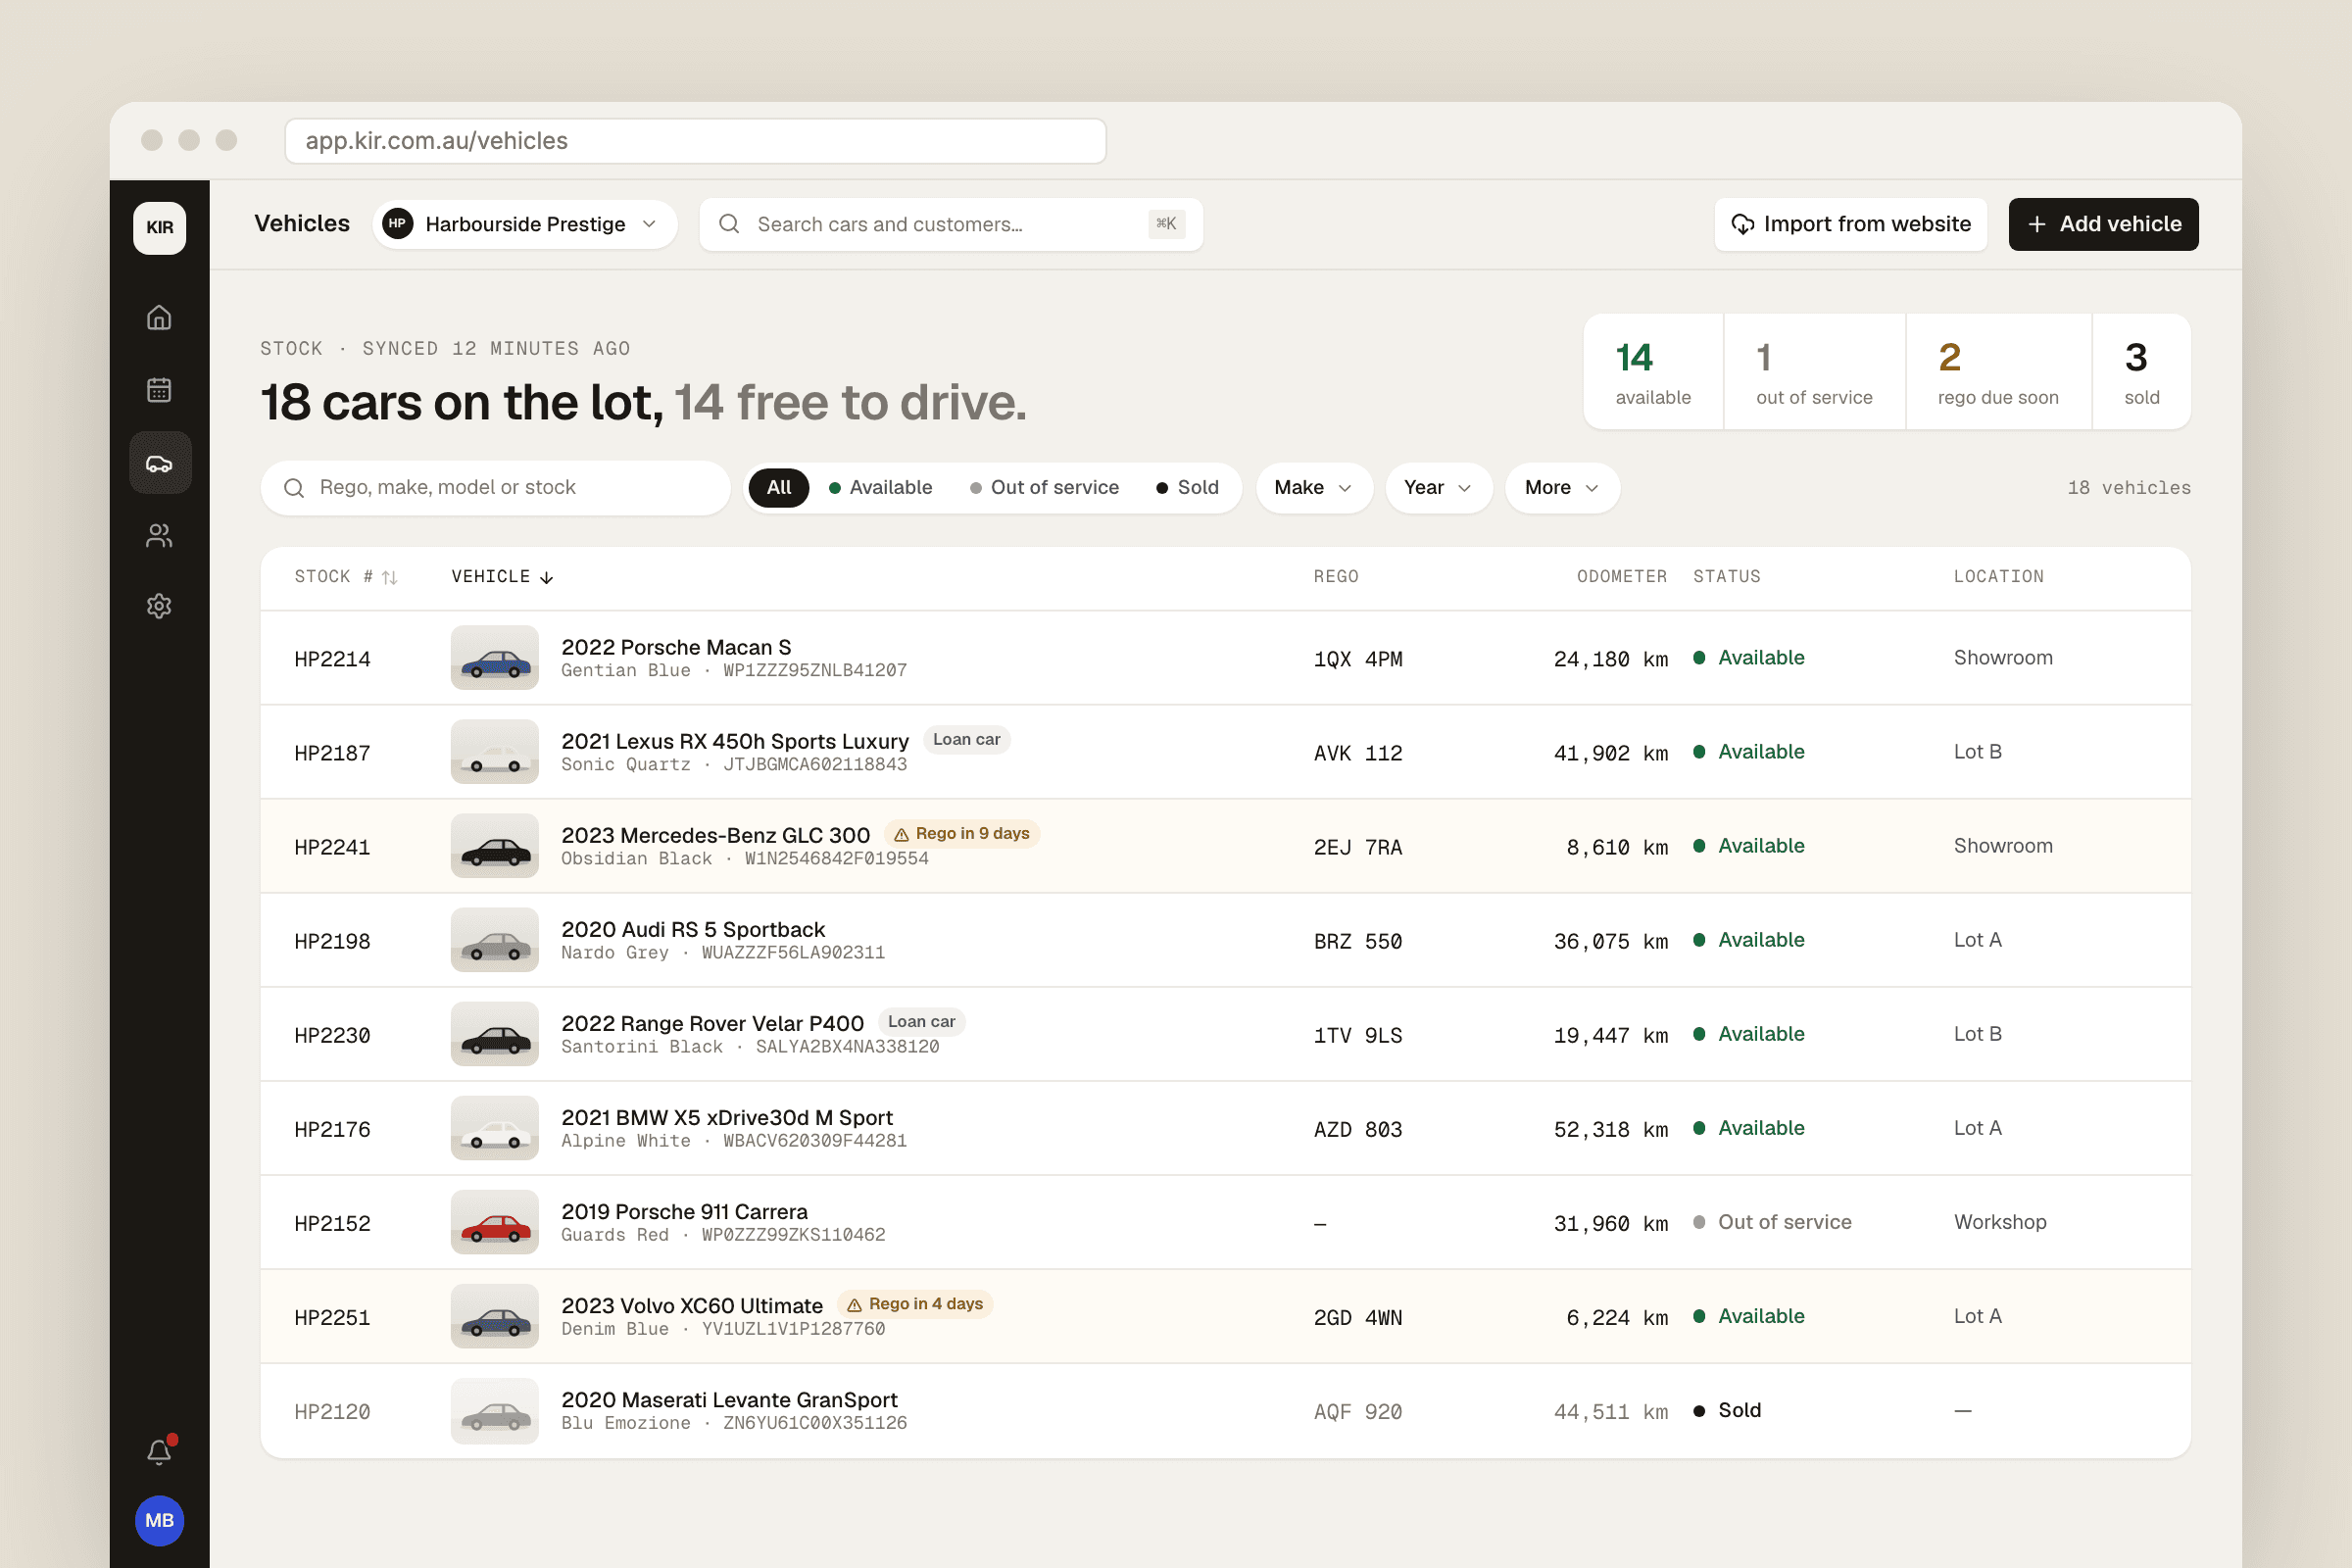The image size is (2352, 1568).
Task: Select the Vehicles car sidebar icon
Action: tap(160, 463)
